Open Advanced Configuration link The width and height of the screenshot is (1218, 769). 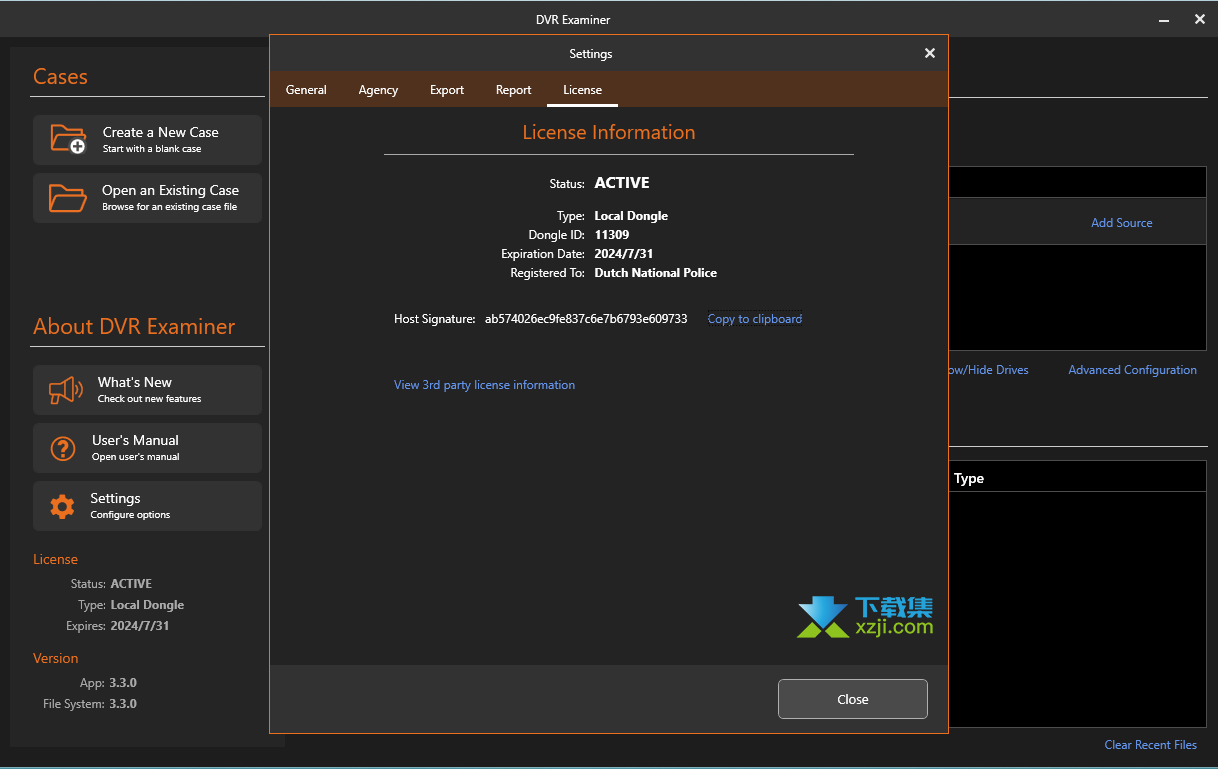click(x=1132, y=370)
